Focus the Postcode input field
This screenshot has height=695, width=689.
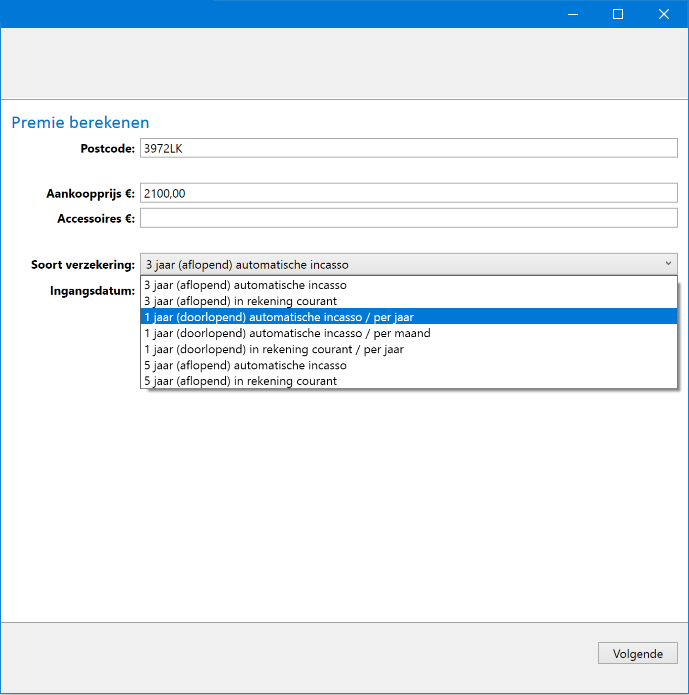click(x=409, y=148)
